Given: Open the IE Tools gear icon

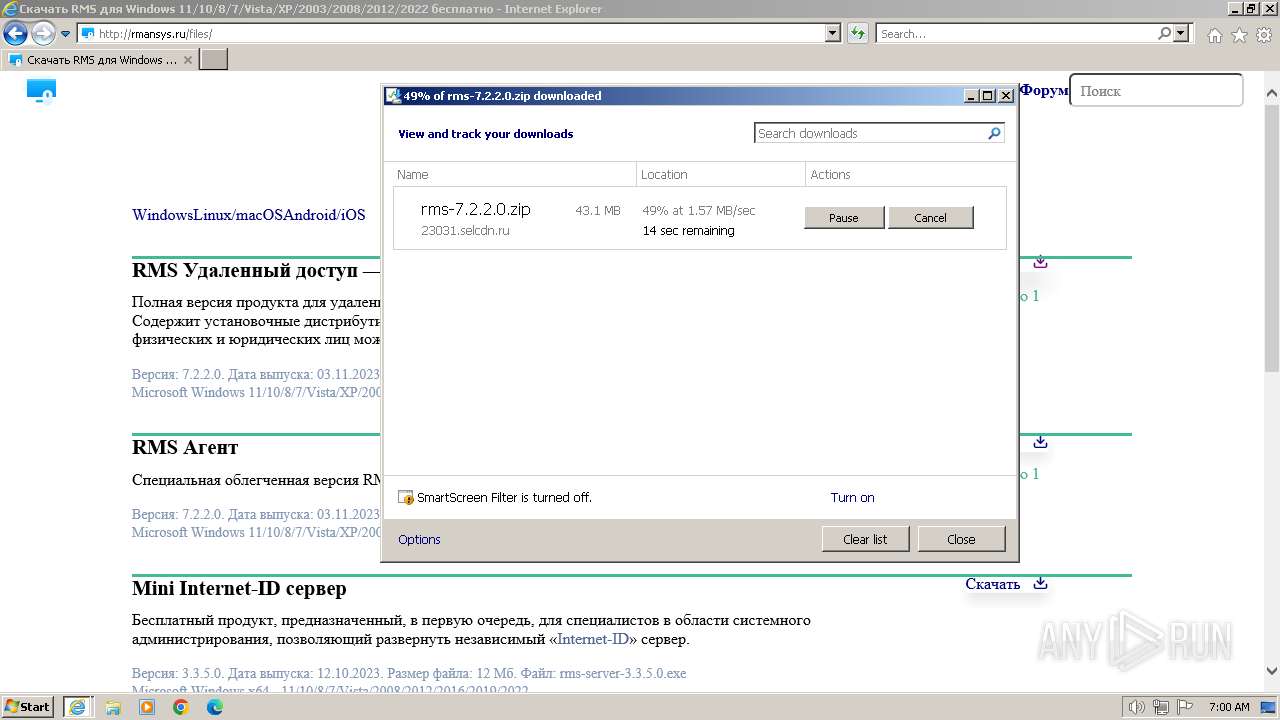Looking at the screenshot, I should (x=1263, y=35).
